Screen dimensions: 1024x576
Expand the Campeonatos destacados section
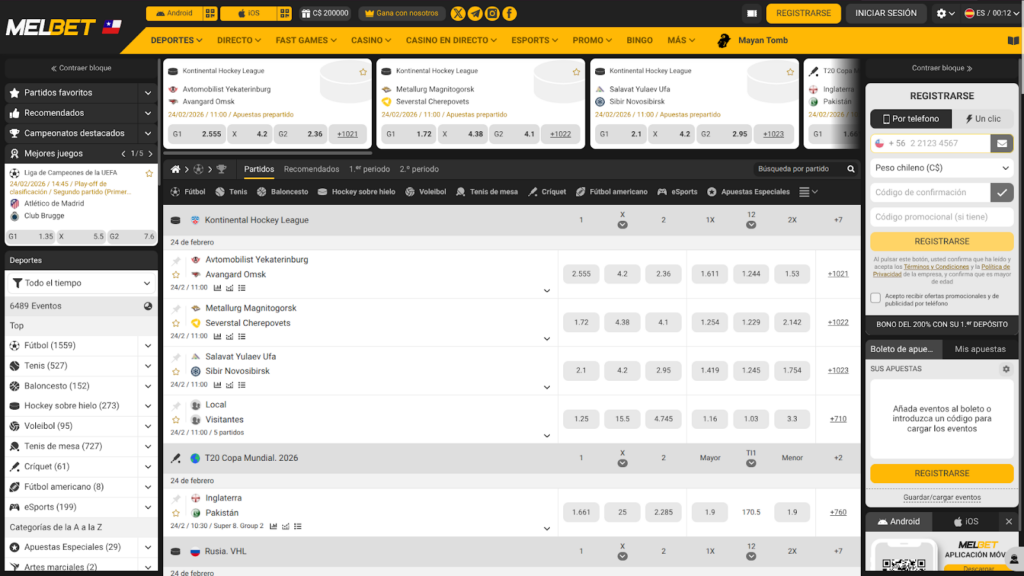(81, 133)
